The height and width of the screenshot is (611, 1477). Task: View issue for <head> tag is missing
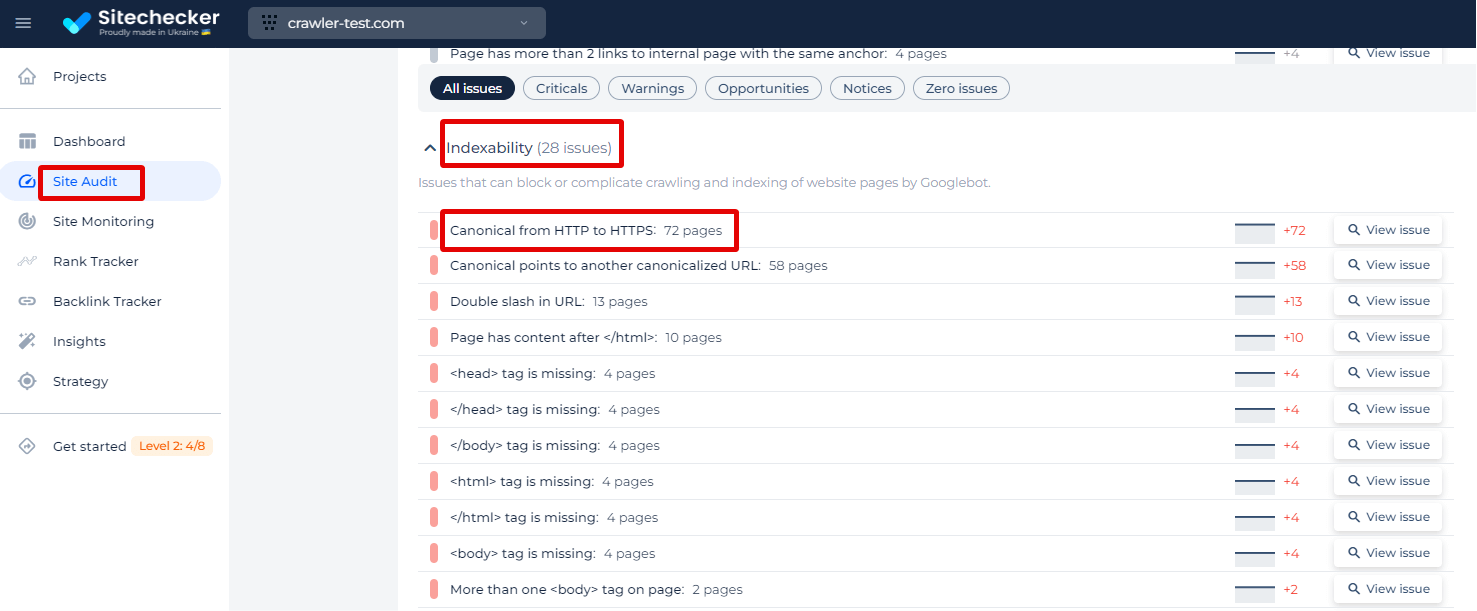(1388, 373)
